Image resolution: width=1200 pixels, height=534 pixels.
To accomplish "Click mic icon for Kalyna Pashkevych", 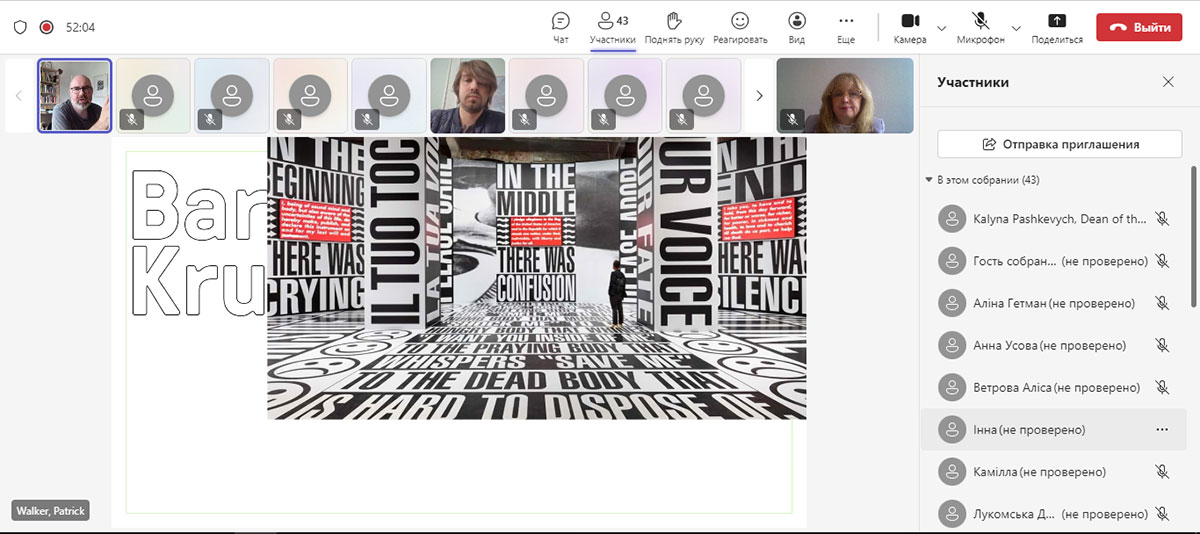I will point(1162,219).
